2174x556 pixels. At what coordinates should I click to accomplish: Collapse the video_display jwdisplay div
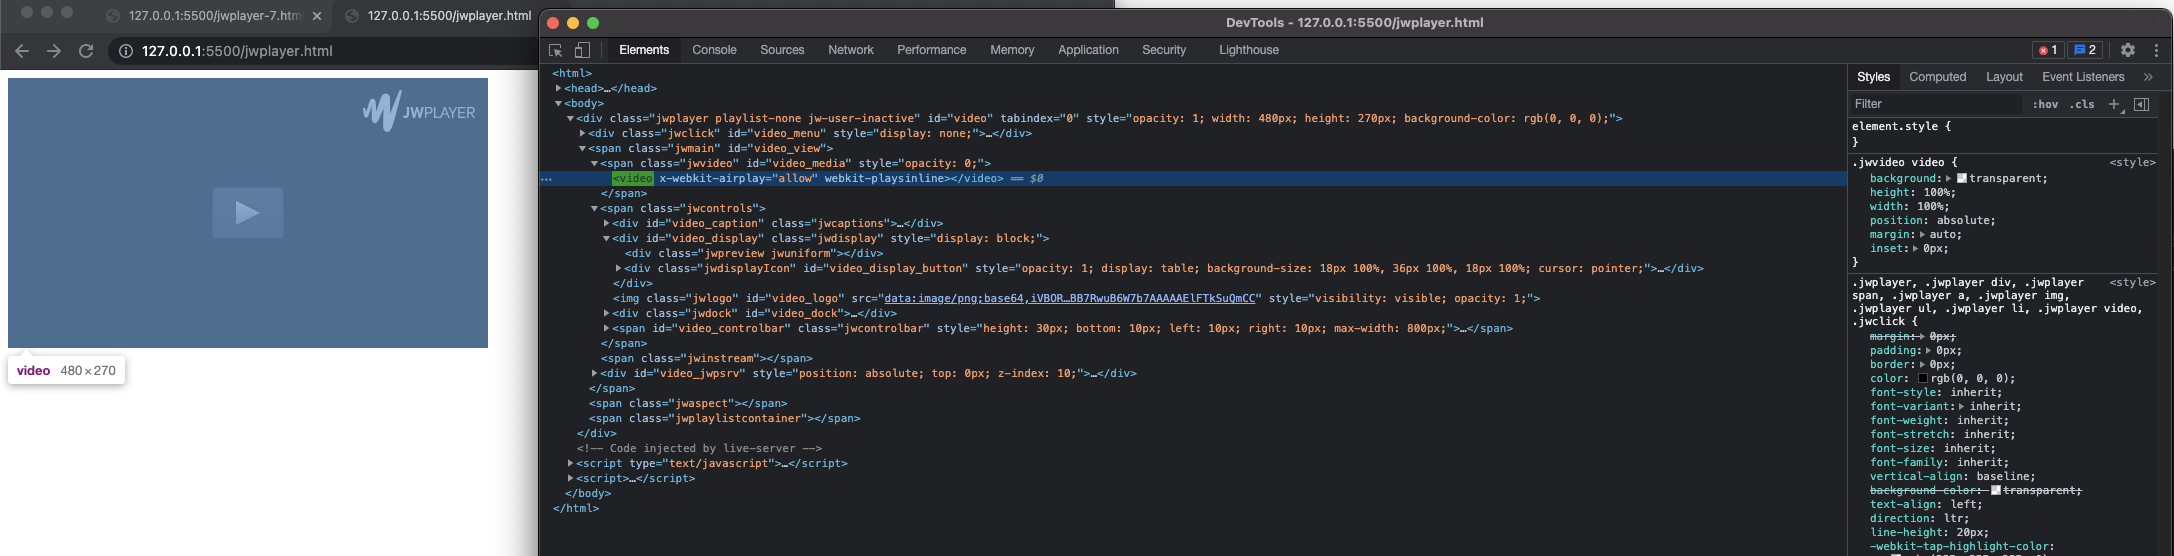tap(607, 238)
